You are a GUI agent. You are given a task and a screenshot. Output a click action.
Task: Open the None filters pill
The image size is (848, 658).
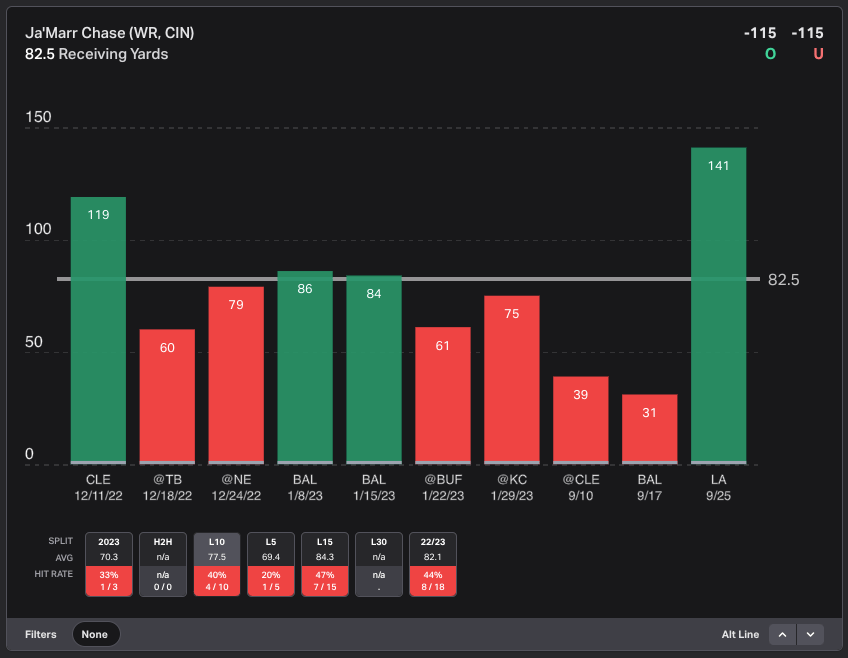pos(95,634)
